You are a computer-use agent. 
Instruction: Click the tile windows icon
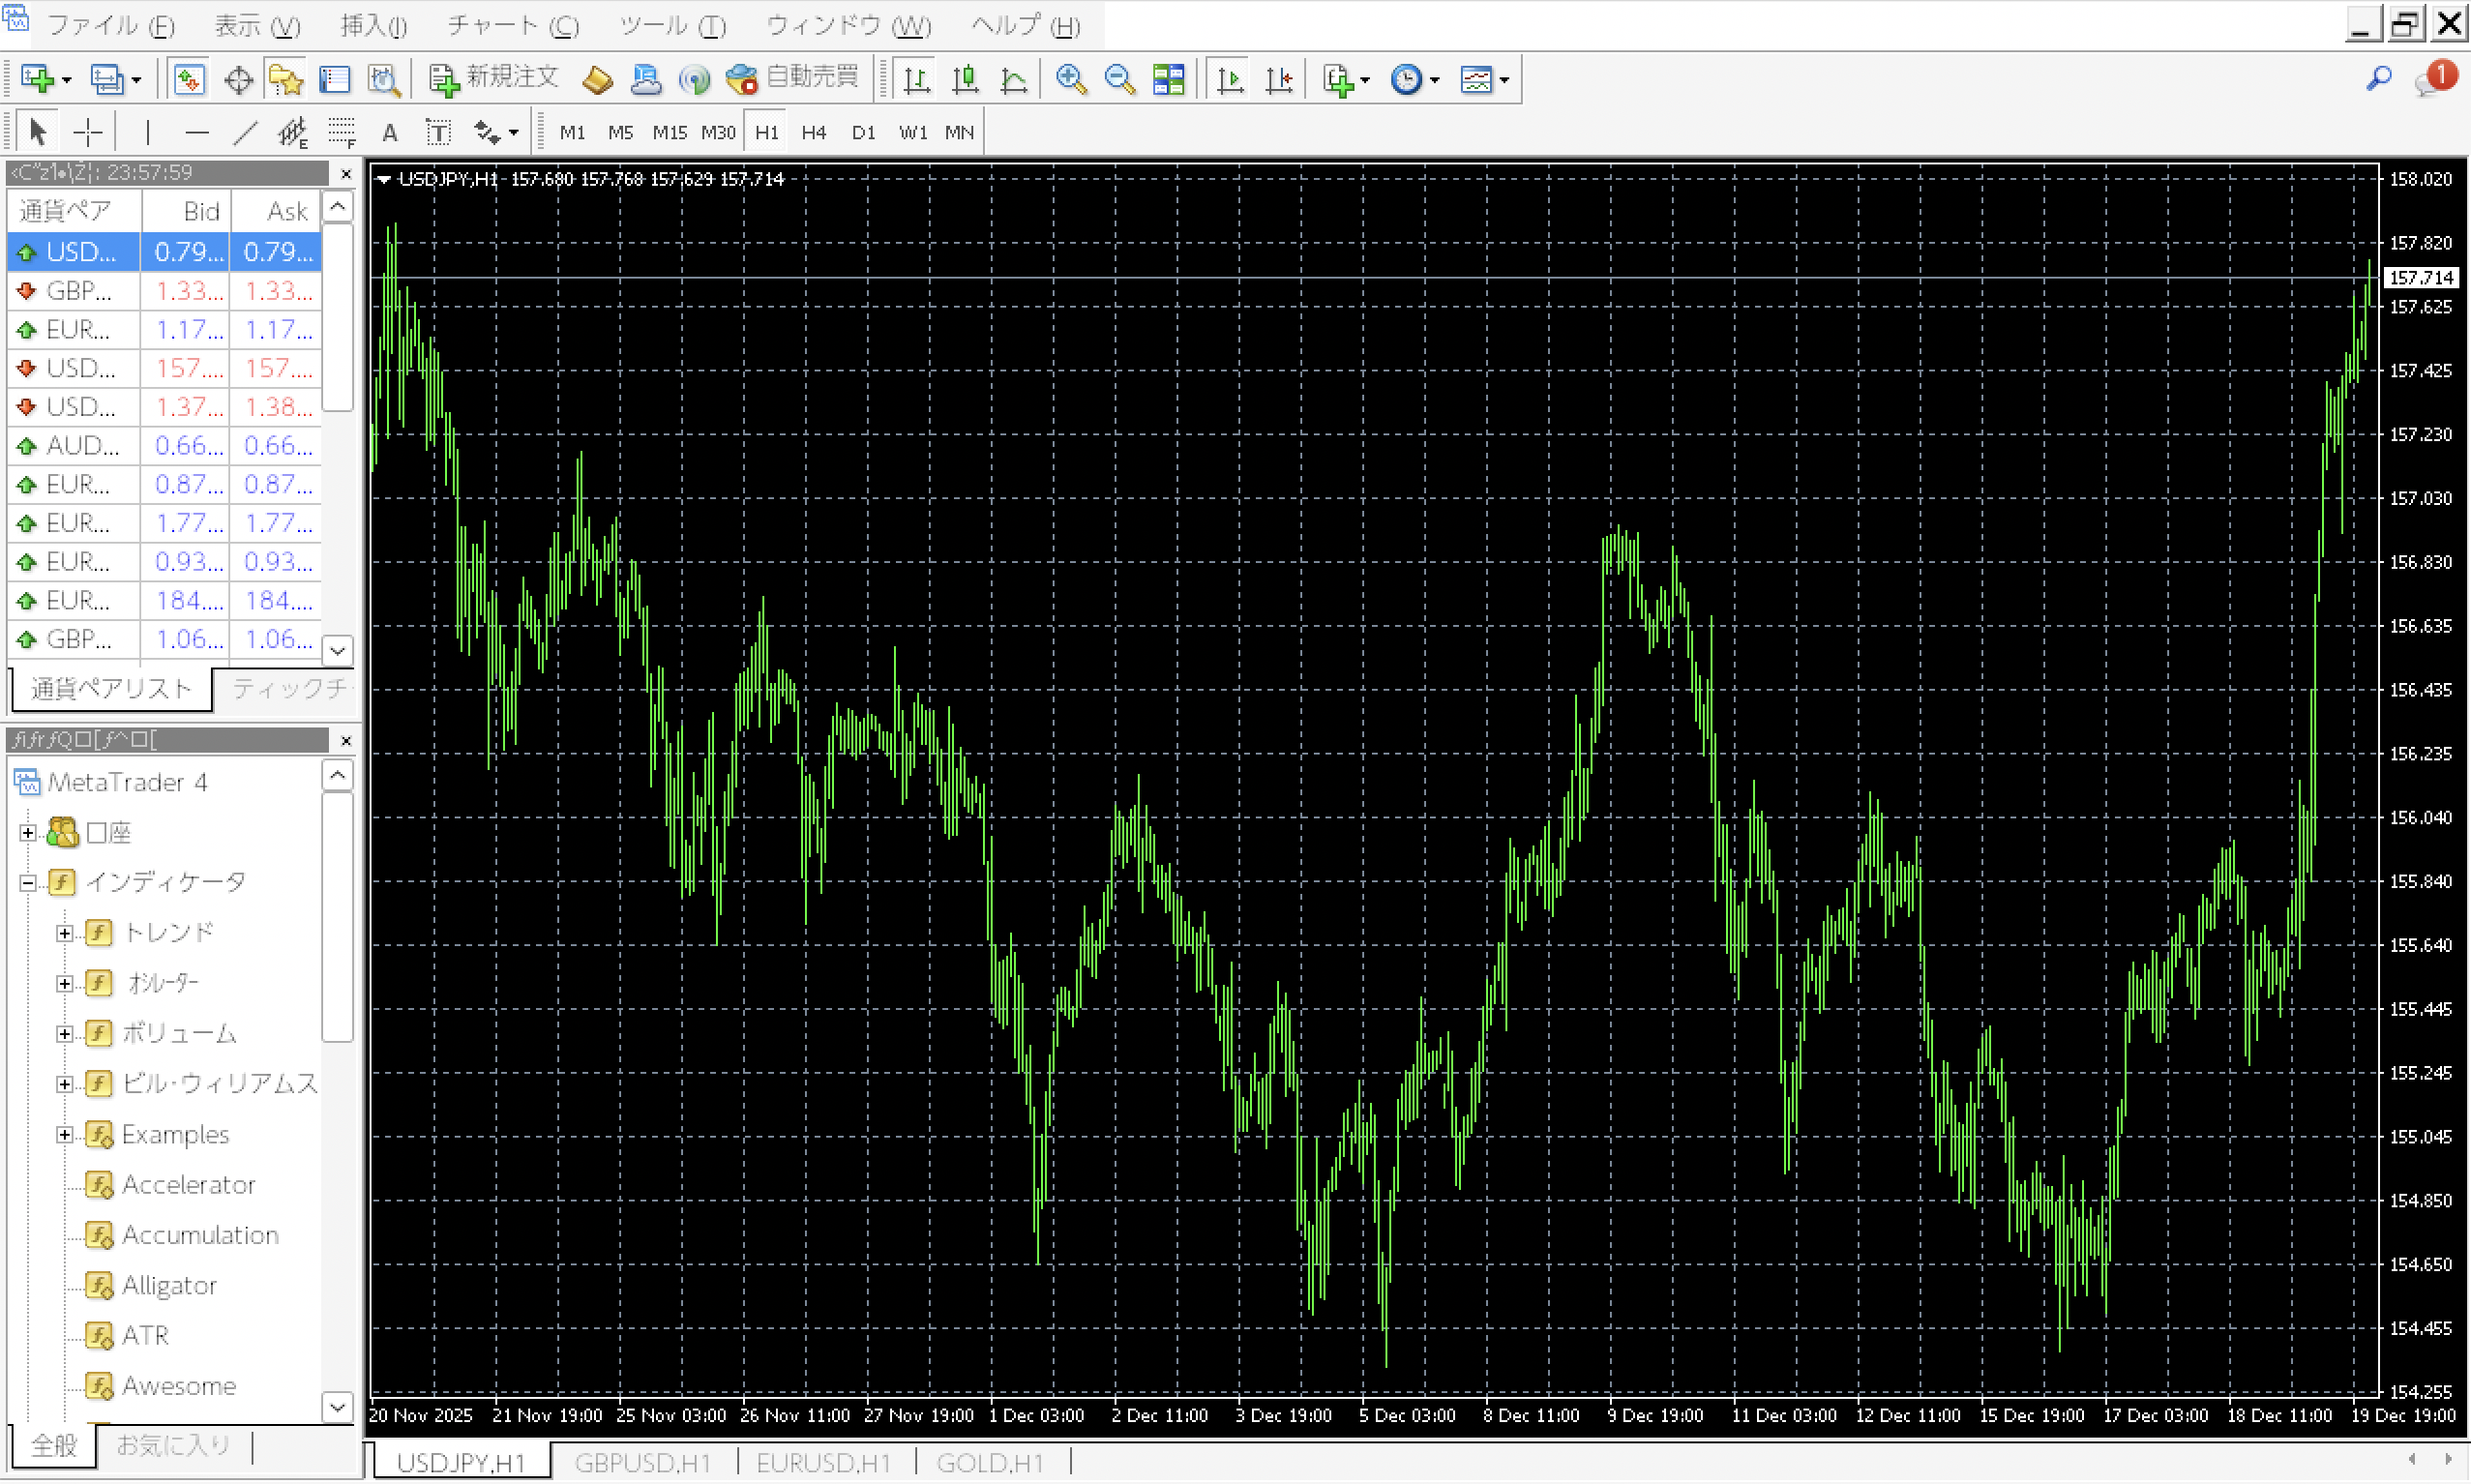point(1168,79)
